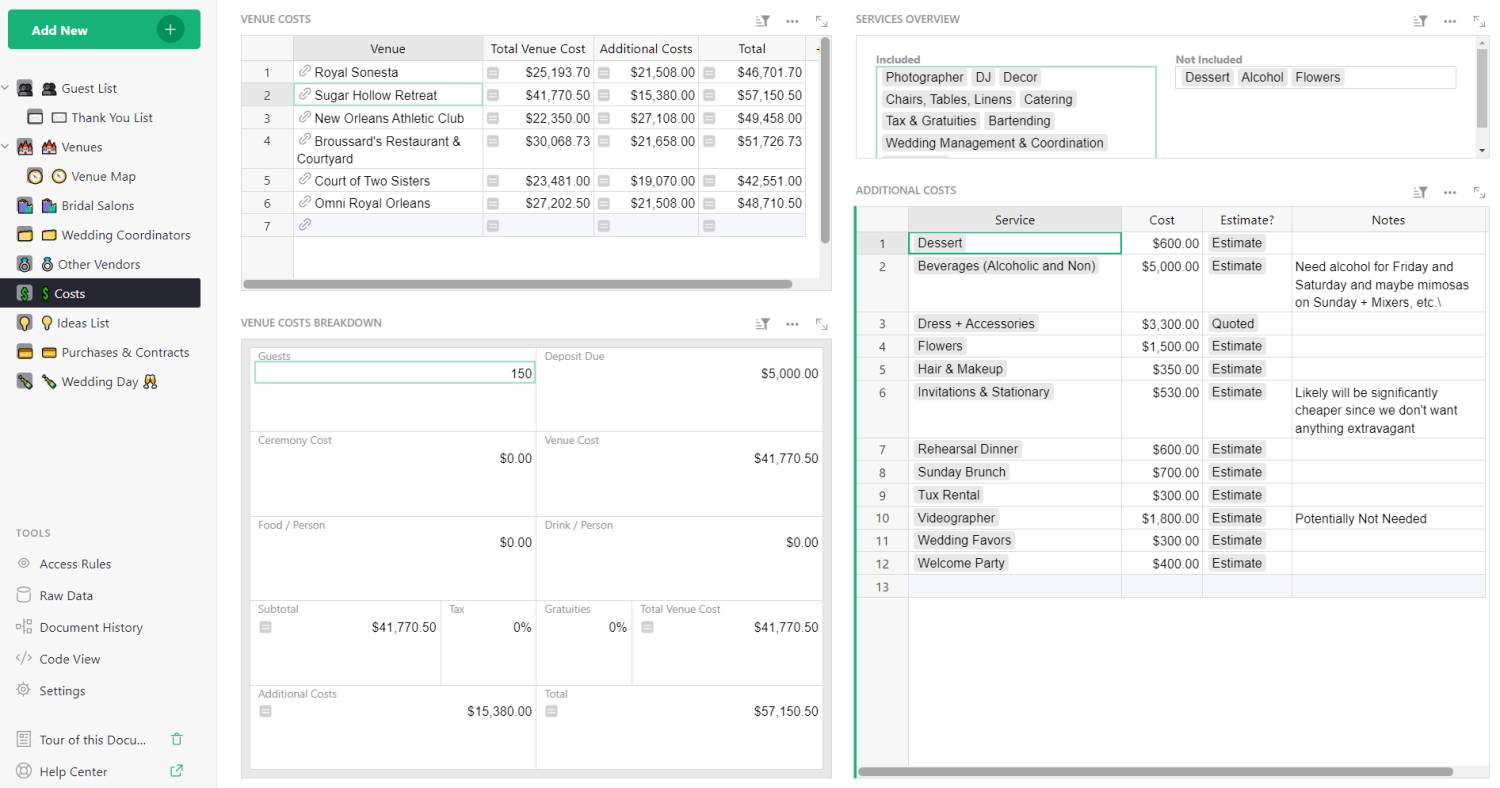1500x788 pixels.
Task: Open Services Overview options menu
Action: click(1450, 20)
